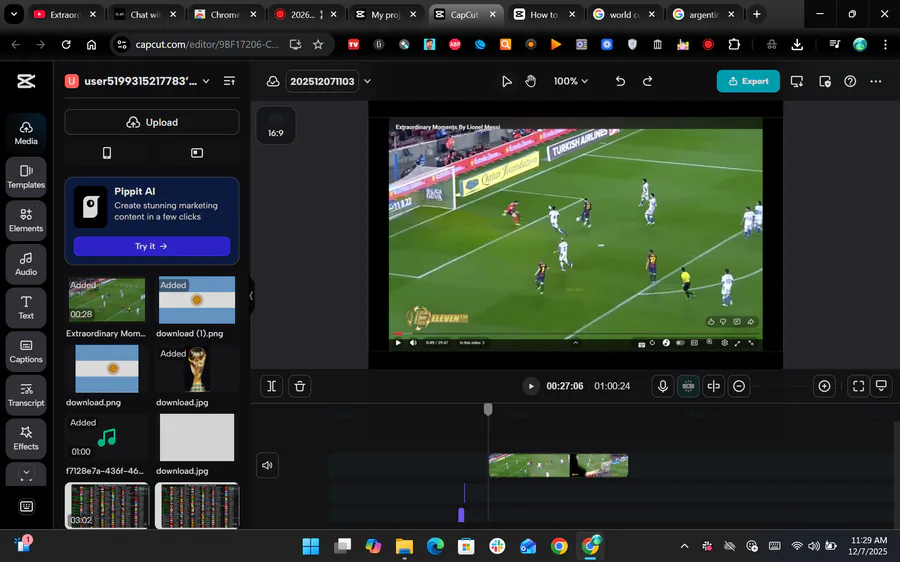900x562 pixels.
Task: Open the Effects panel
Action: 26,439
